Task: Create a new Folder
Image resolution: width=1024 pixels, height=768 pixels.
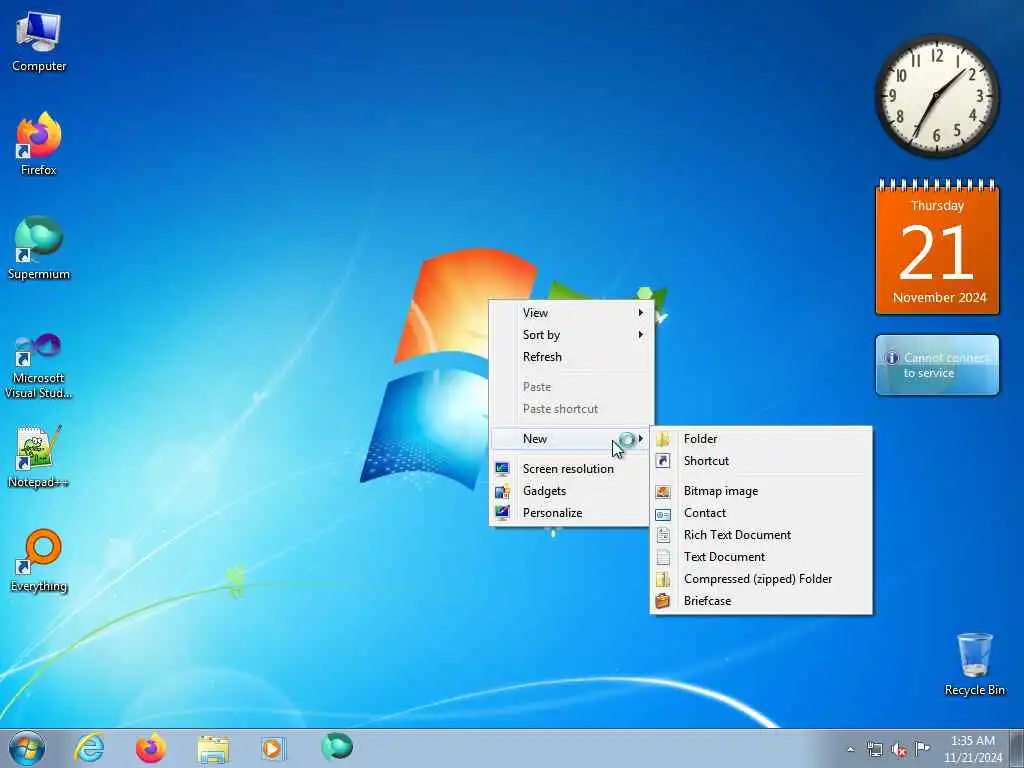Action: (x=761, y=439)
